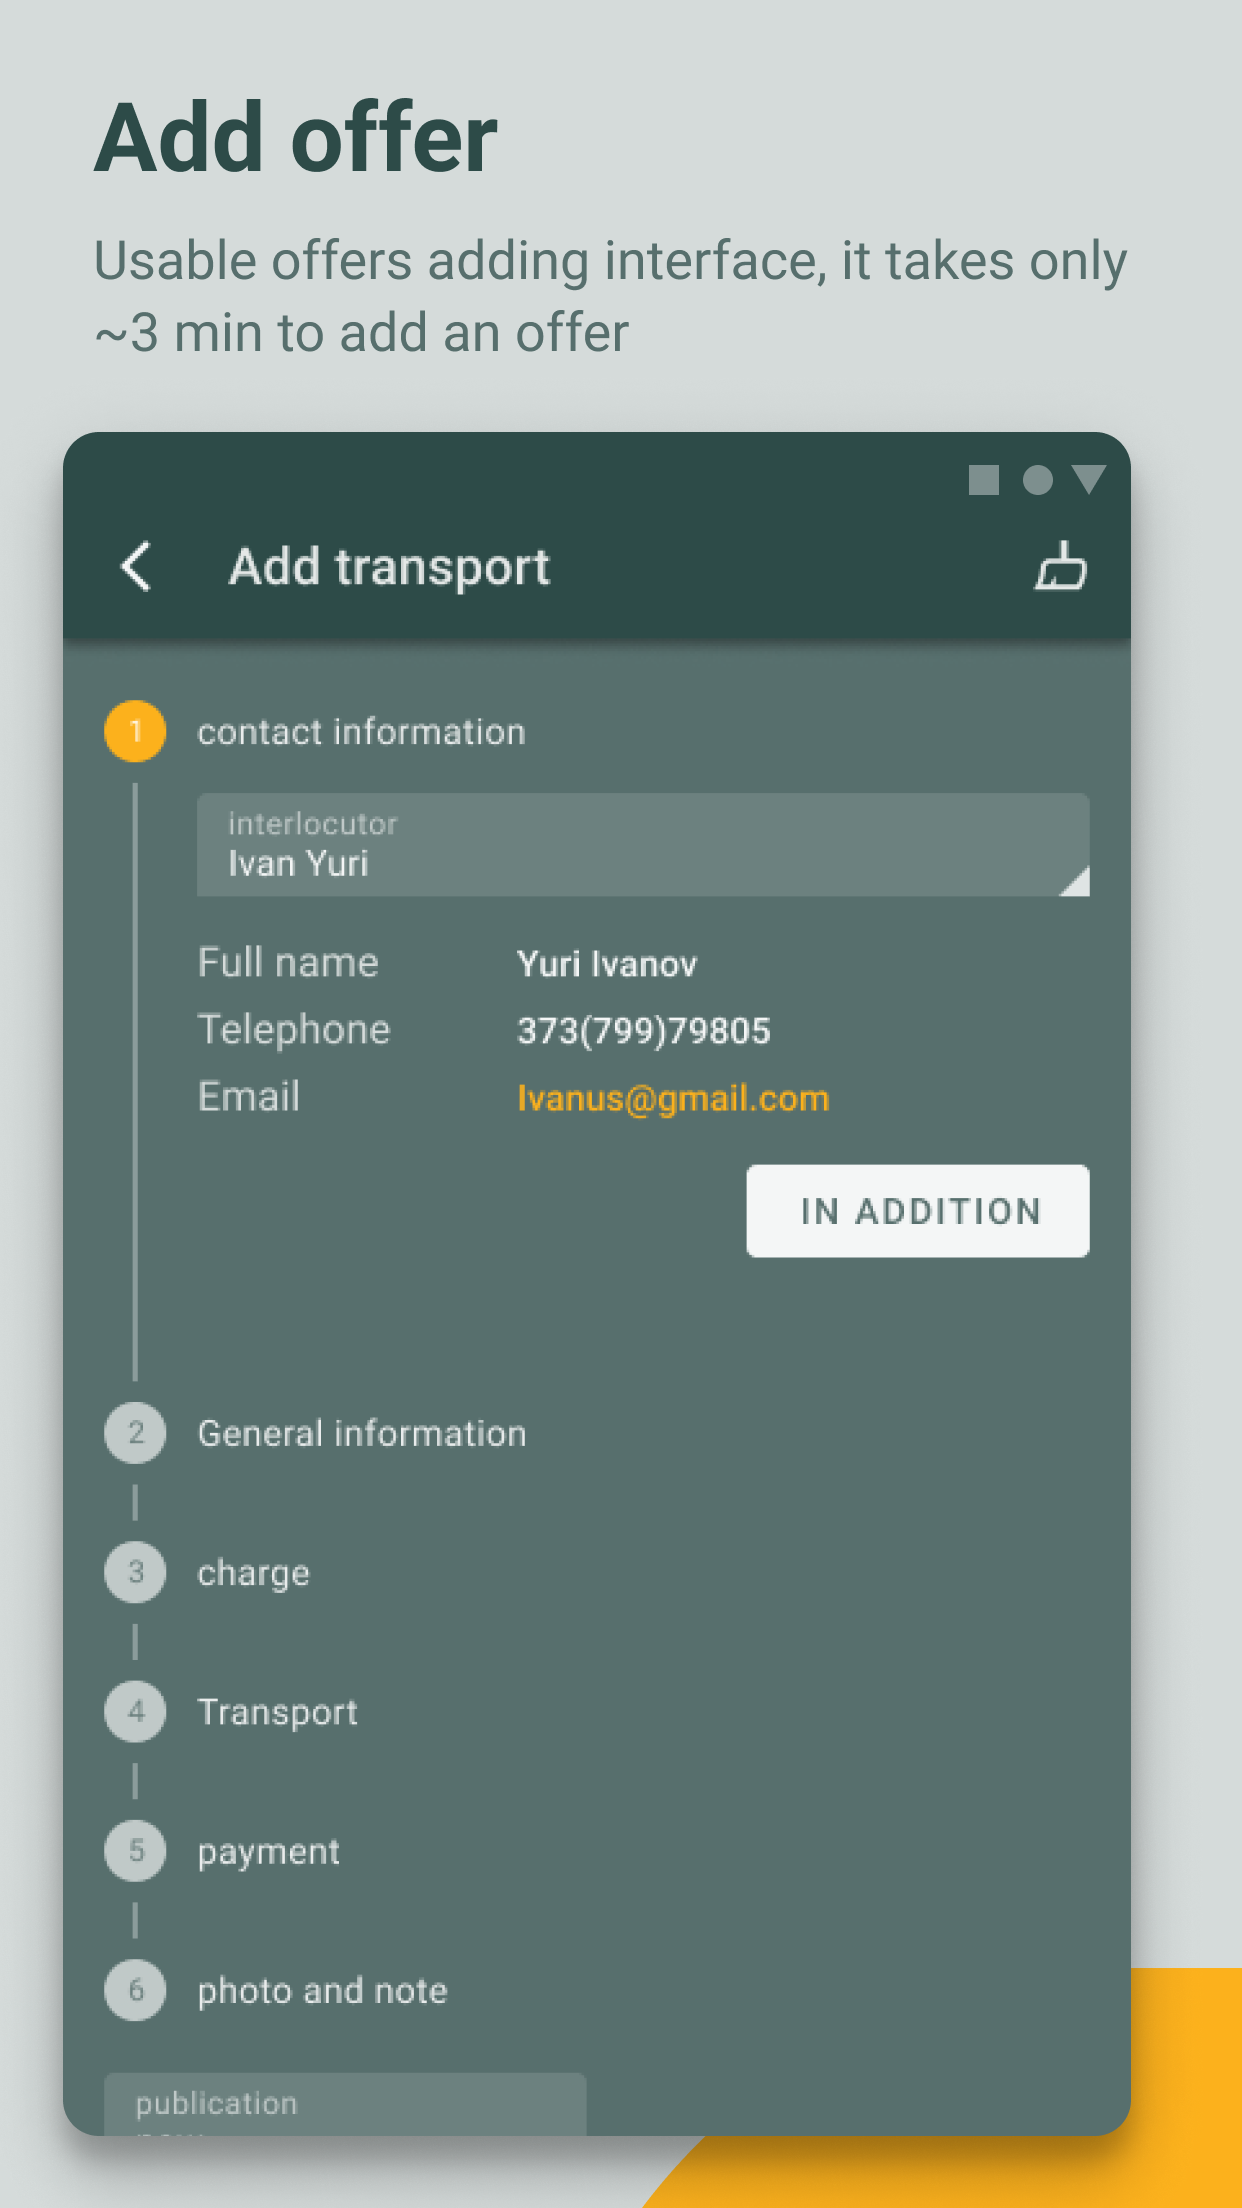Image resolution: width=1242 pixels, height=2208 pixels.
Task: Tap step 1 orange circle icon
Action: (x=135, y=731)
